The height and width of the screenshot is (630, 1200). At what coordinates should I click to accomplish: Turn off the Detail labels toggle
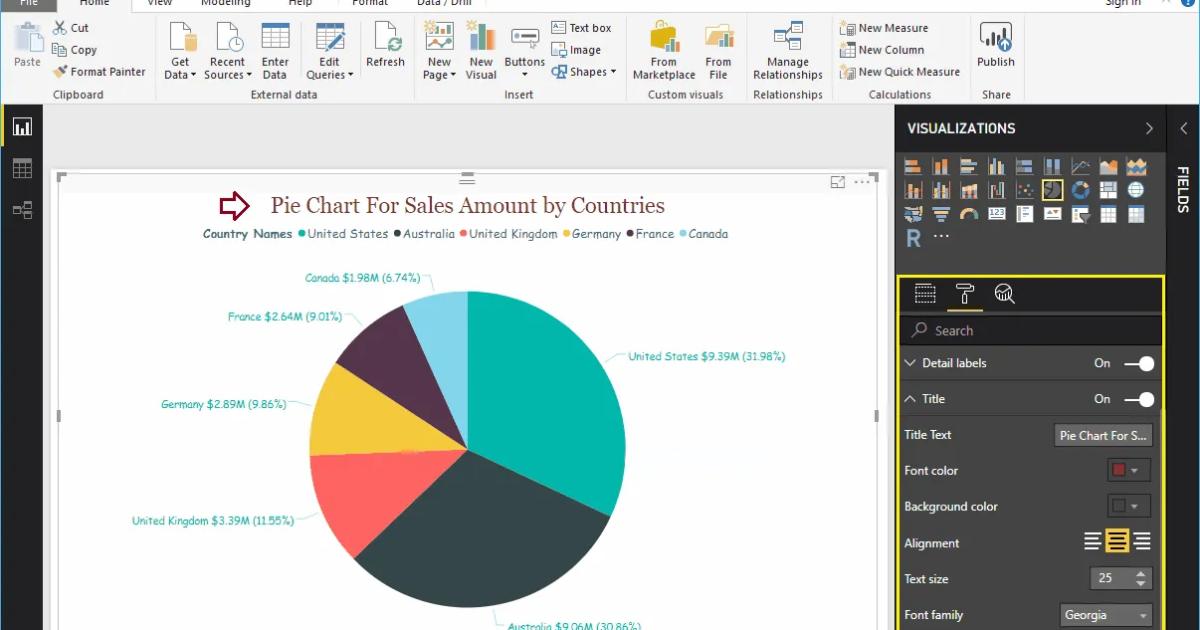tap(1137, 363)
